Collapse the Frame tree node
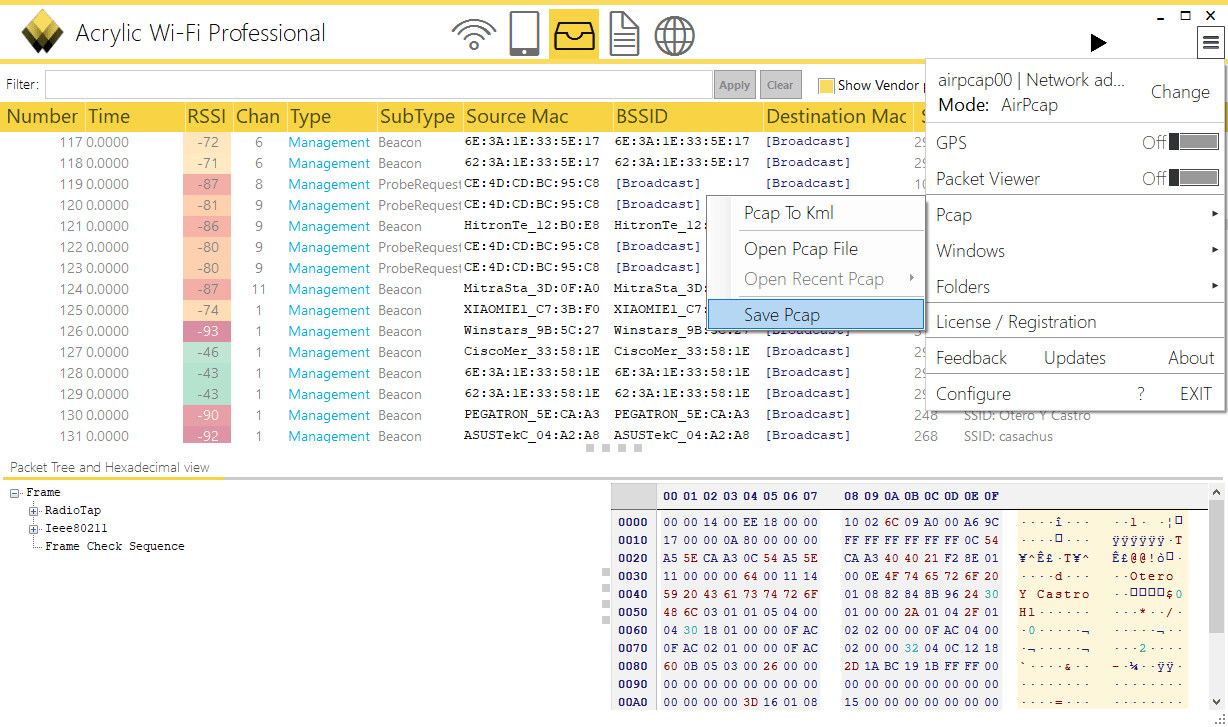1228x727 pixels. [x=15, y=493]
